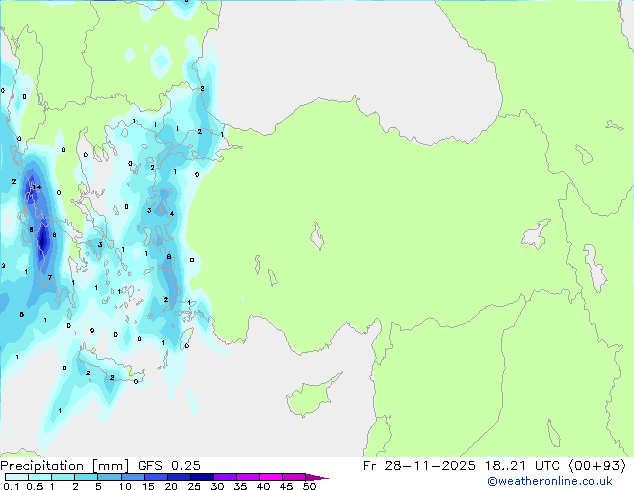Click the 0.1–0.5 mm palest cyan legend swatch

coord(17,477)
